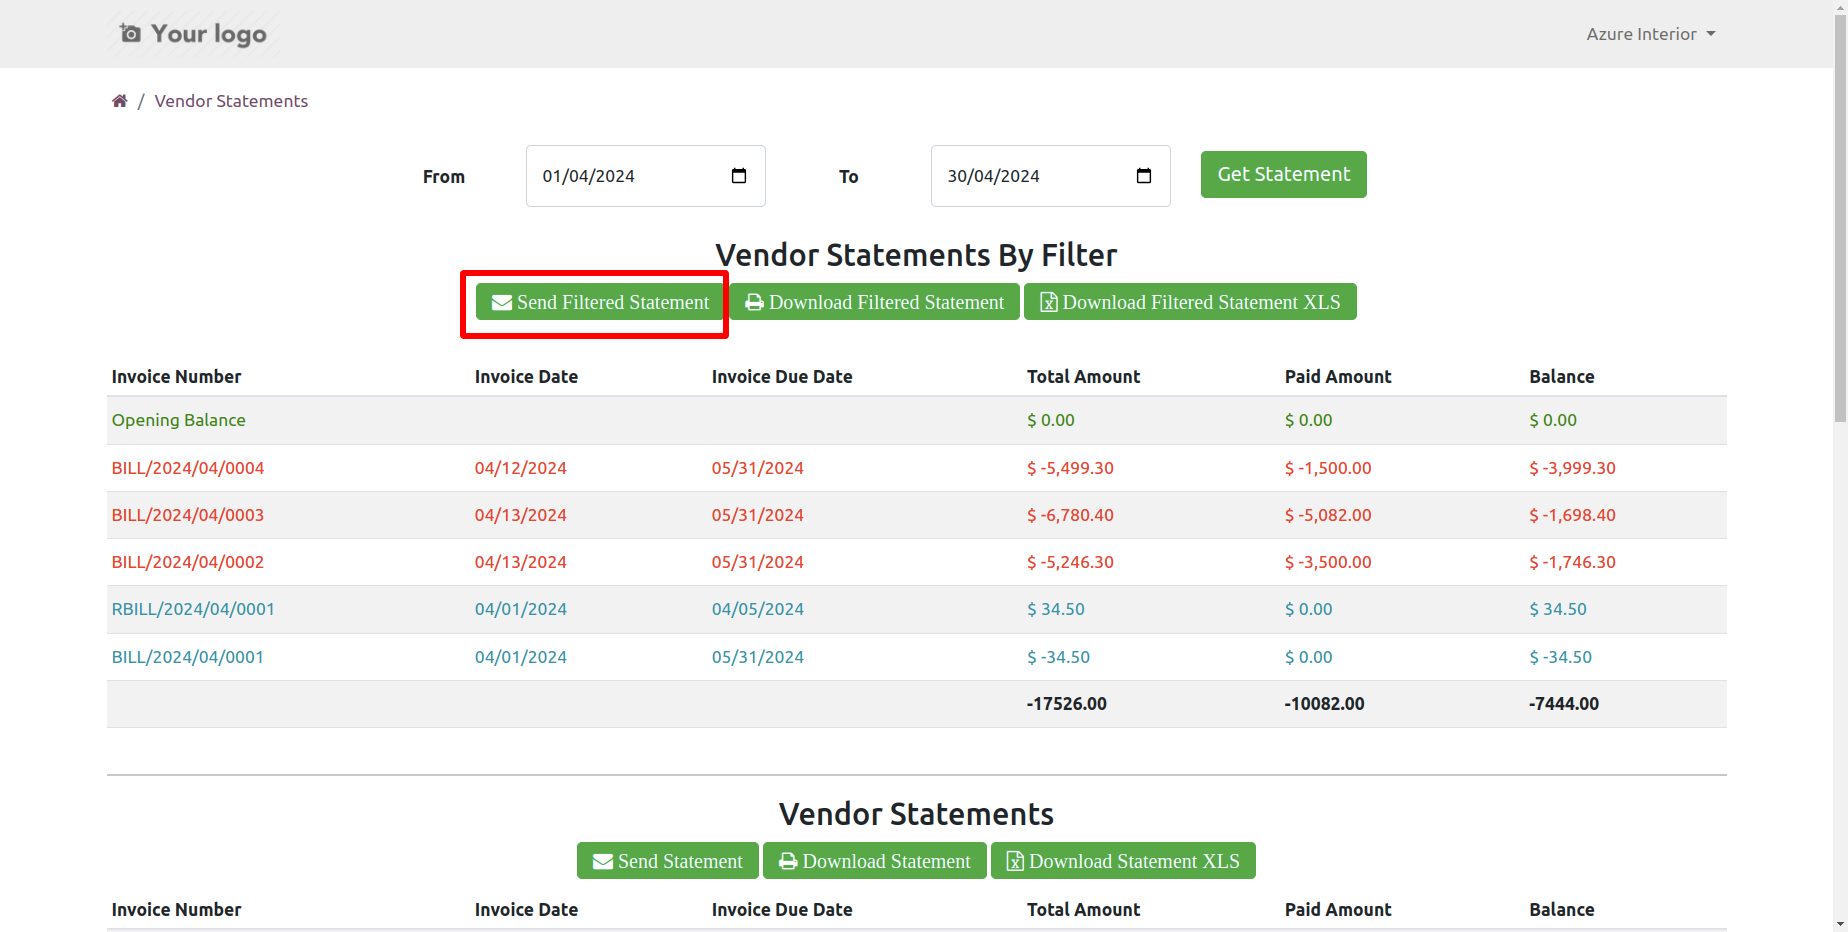
Task: Click Balance header in filtered table
Action: [x=1562, y=377]
